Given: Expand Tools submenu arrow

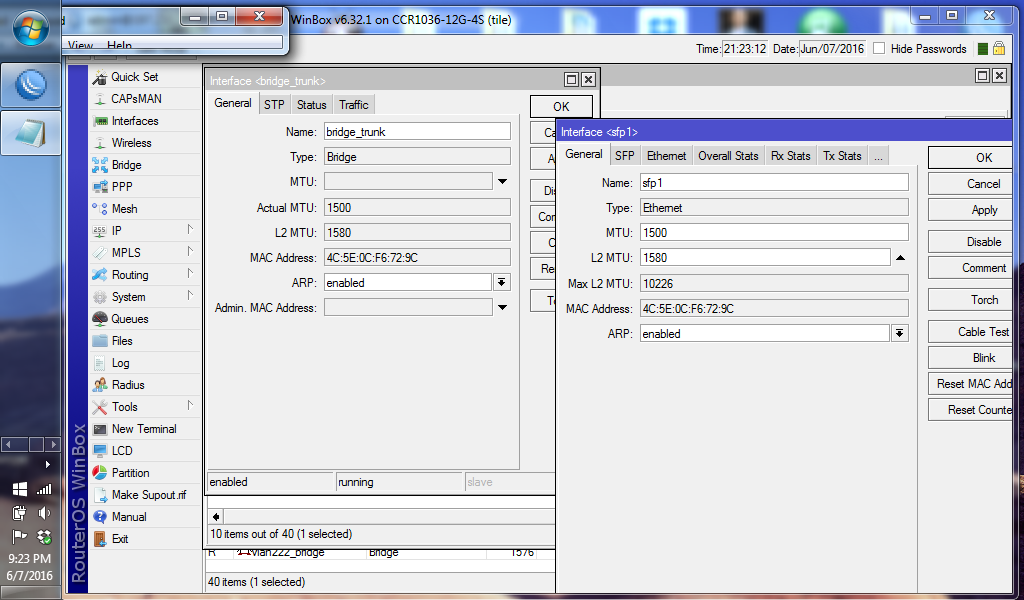Looking at the screenshot, I should pos(190,405).
